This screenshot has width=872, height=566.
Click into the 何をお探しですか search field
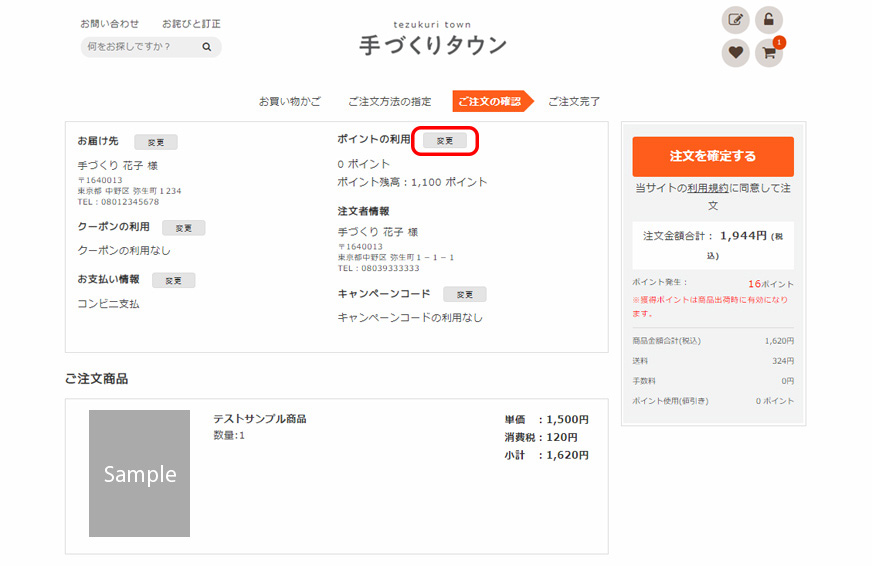coord(138,47)
